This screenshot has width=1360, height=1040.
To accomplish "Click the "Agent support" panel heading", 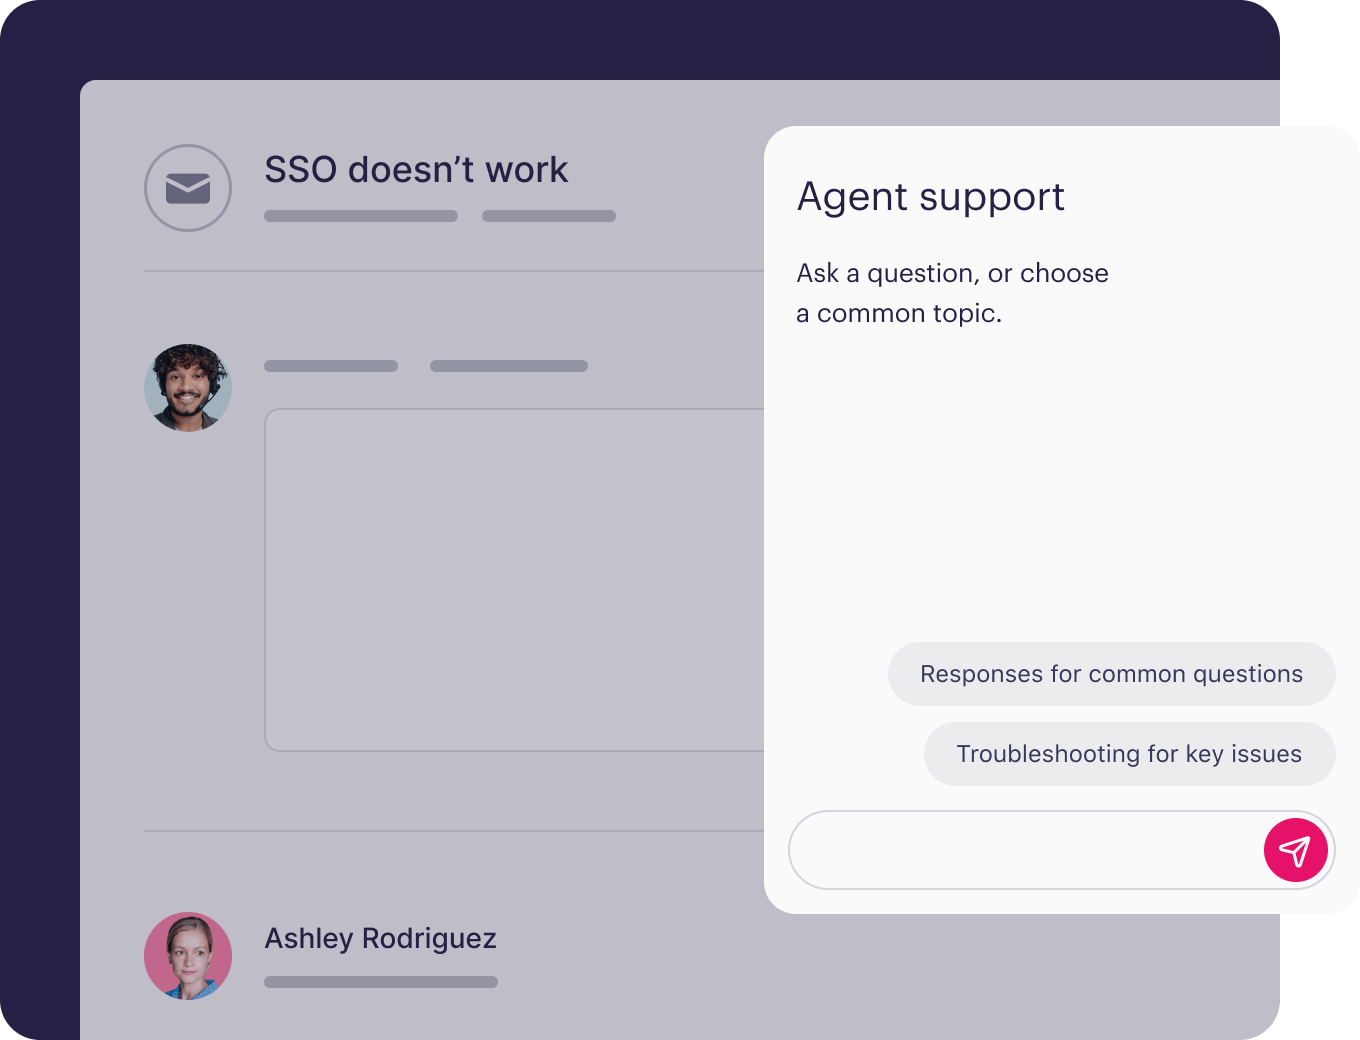I will [930, 197].
